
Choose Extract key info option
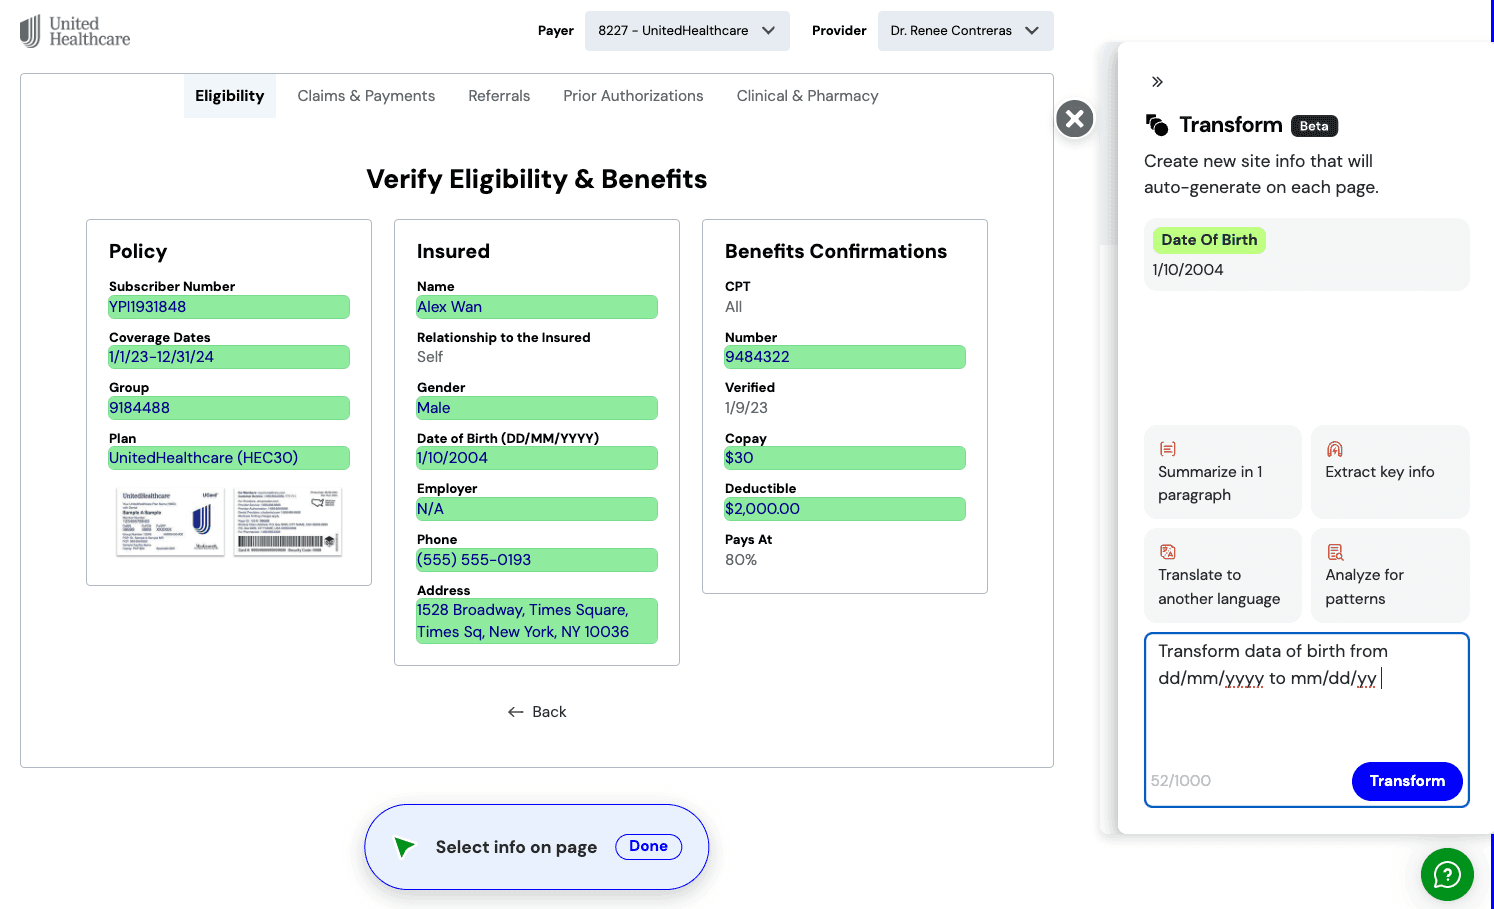point(1390,472)
